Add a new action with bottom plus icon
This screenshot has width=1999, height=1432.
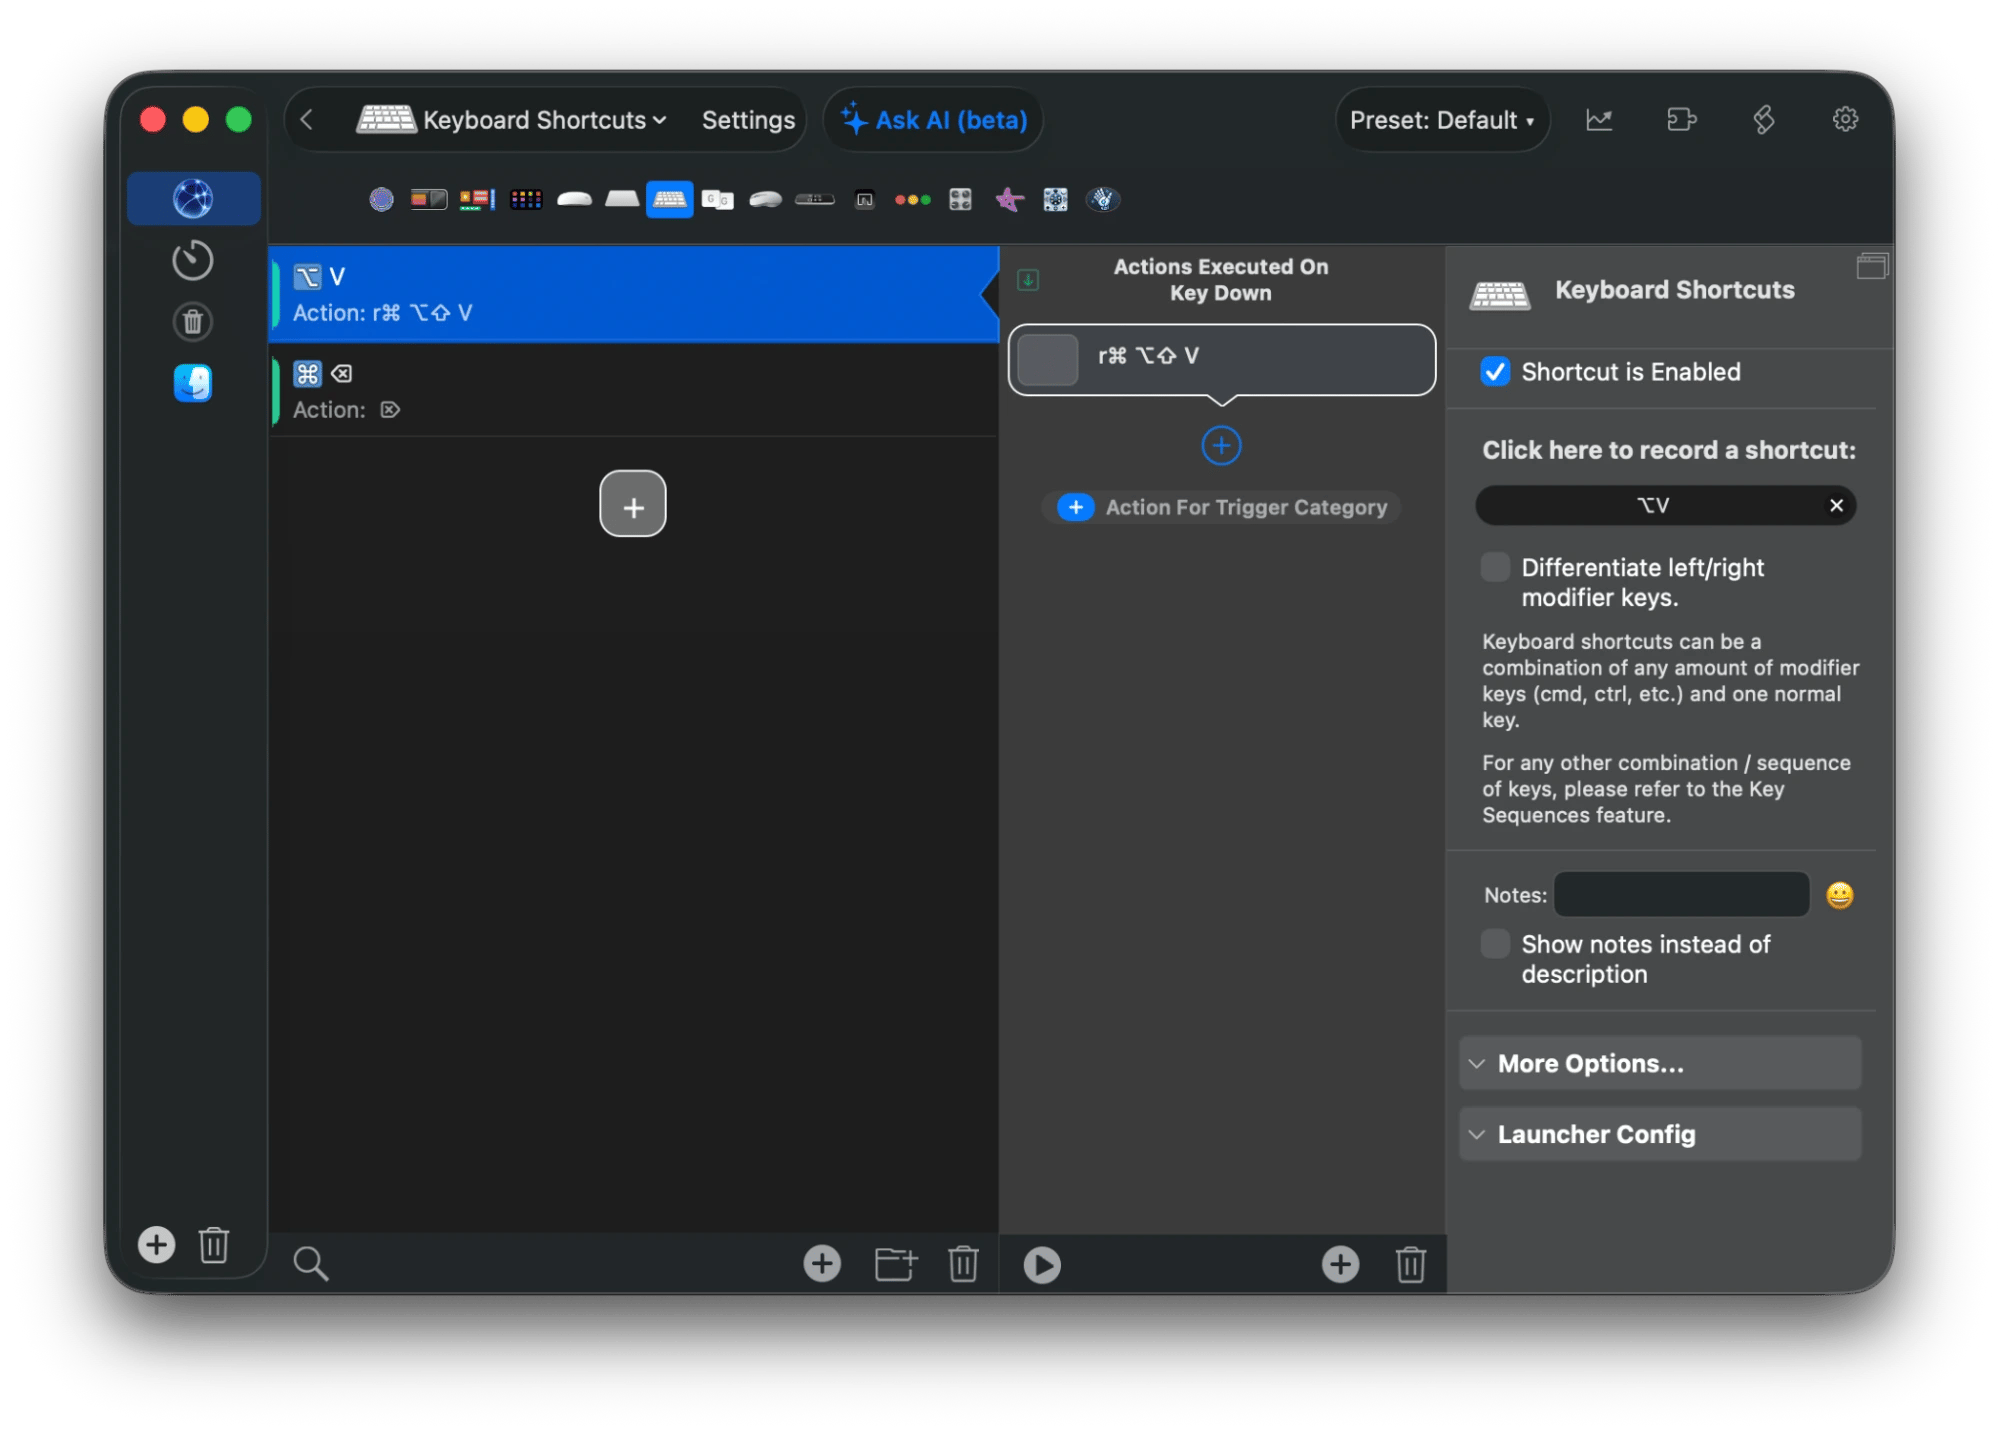point(1340,1264)
